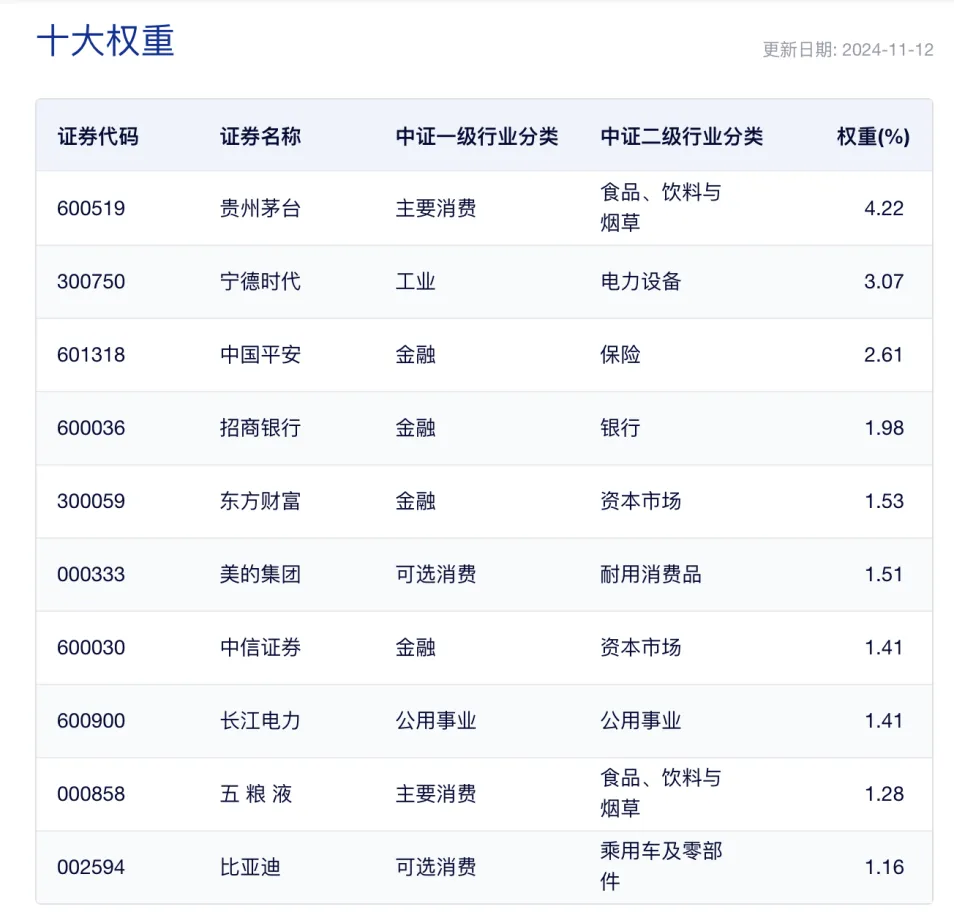Click the 中证二级行业分类 column header

(x=681, y=136)
